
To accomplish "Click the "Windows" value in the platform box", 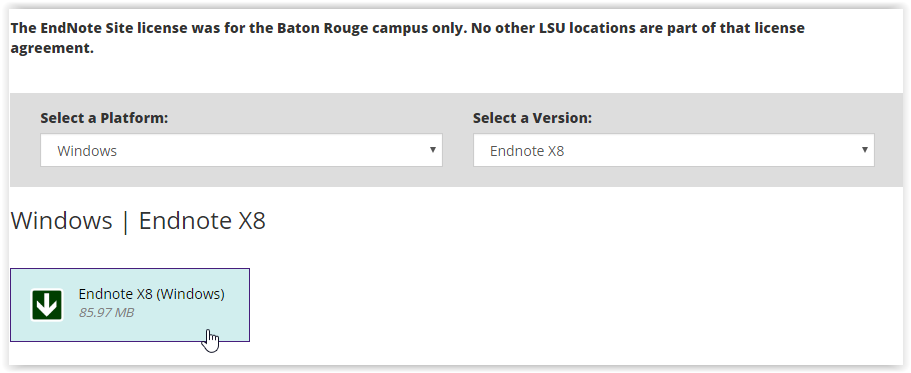I will (x=87, y=151).
